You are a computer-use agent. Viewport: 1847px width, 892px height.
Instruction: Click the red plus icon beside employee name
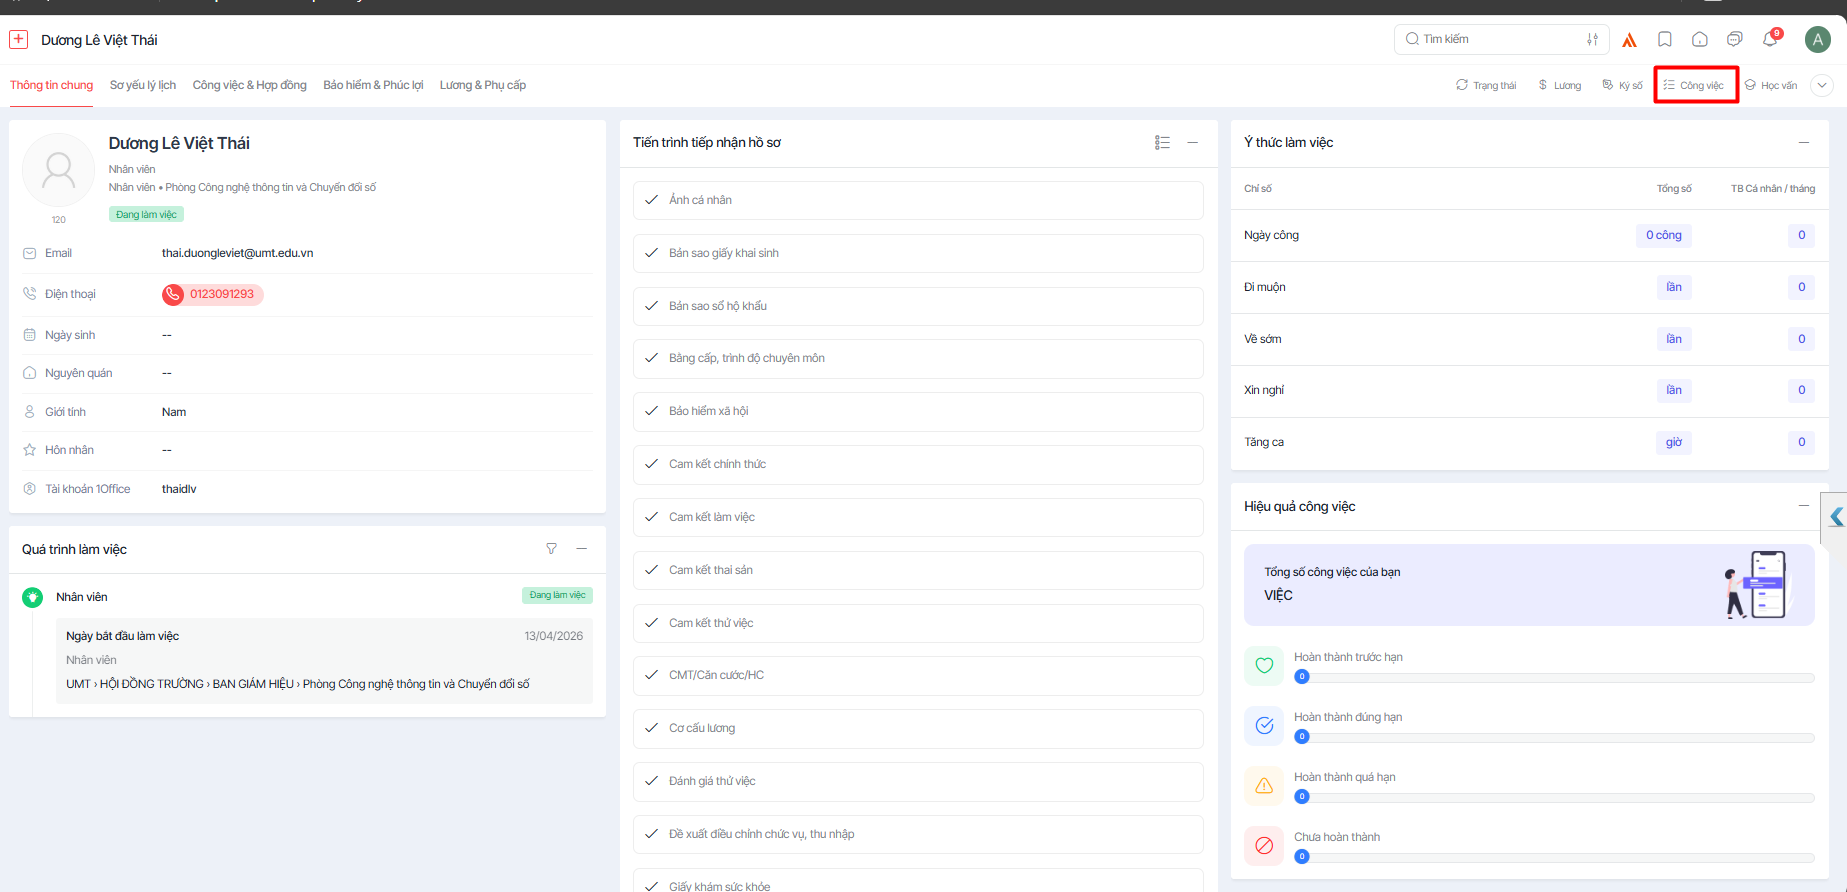point(19,40)
